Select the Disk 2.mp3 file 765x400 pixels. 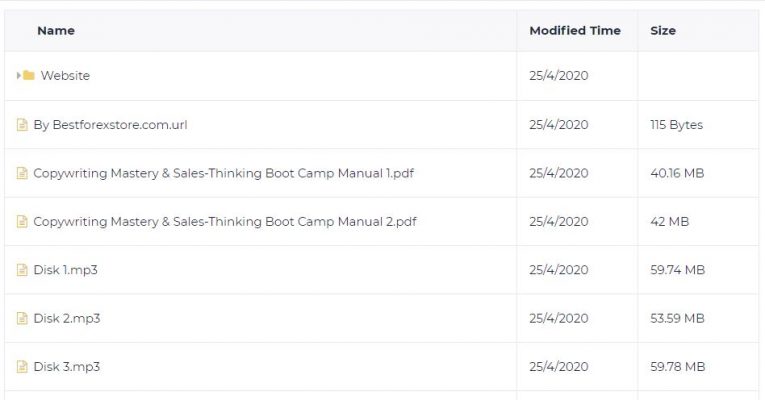click(67, 319)
